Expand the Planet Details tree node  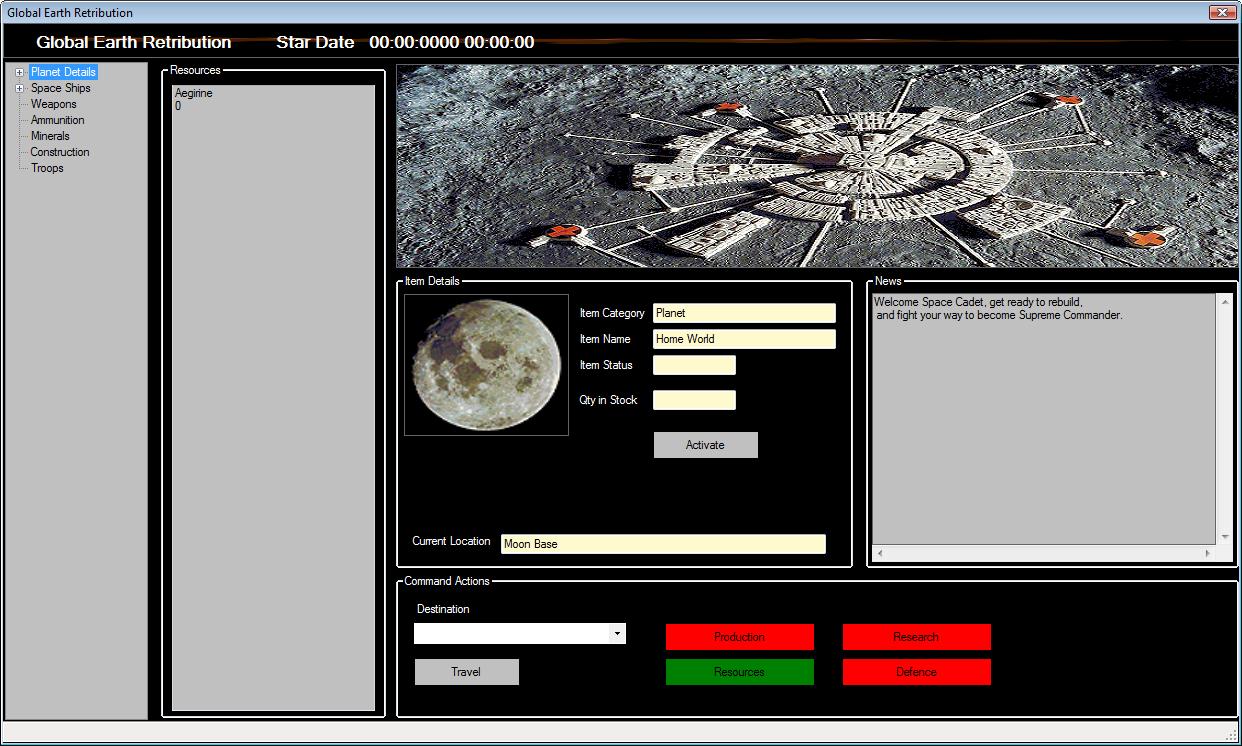coord(18,71)
